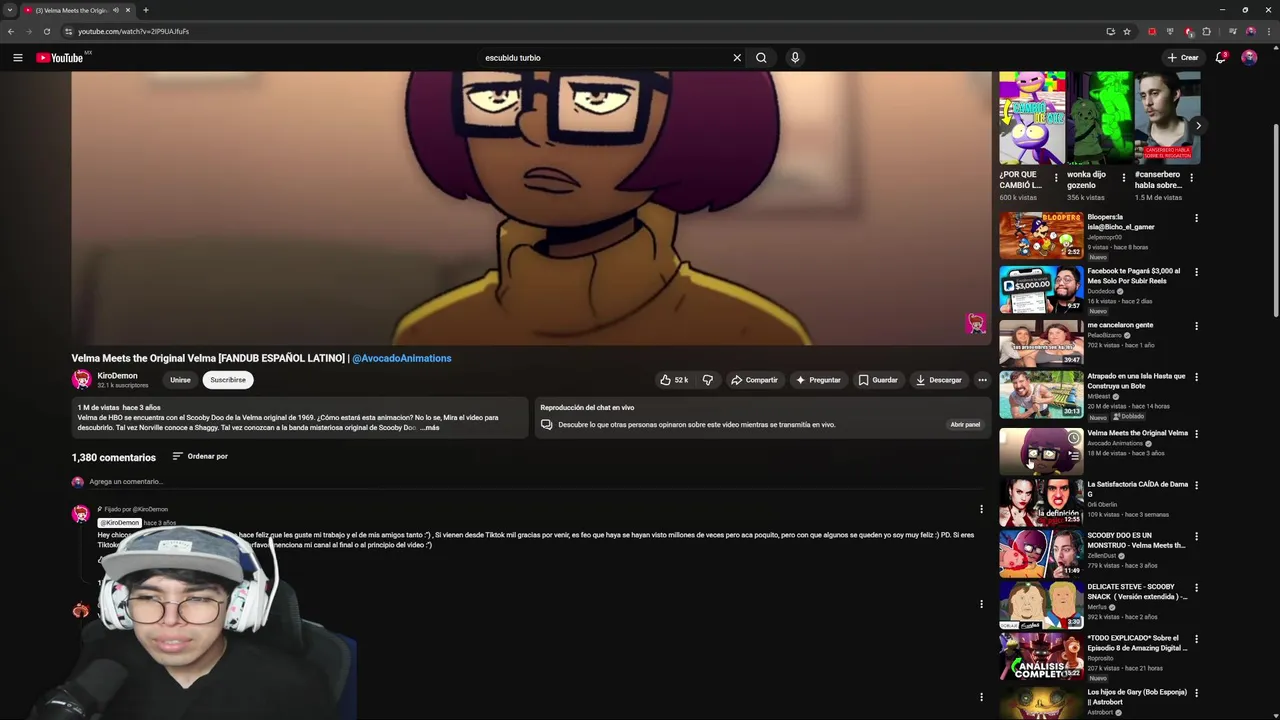Like the video (52 k)
Viewport: 1280px width, 720px height.
(673, 380)
